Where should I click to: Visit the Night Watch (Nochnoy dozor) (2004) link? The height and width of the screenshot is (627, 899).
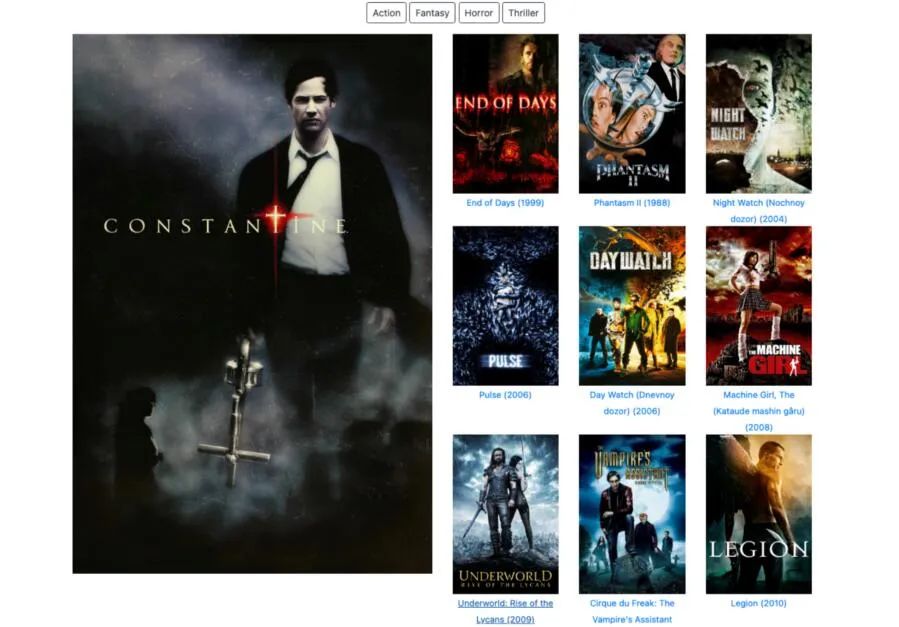(759, 211)
